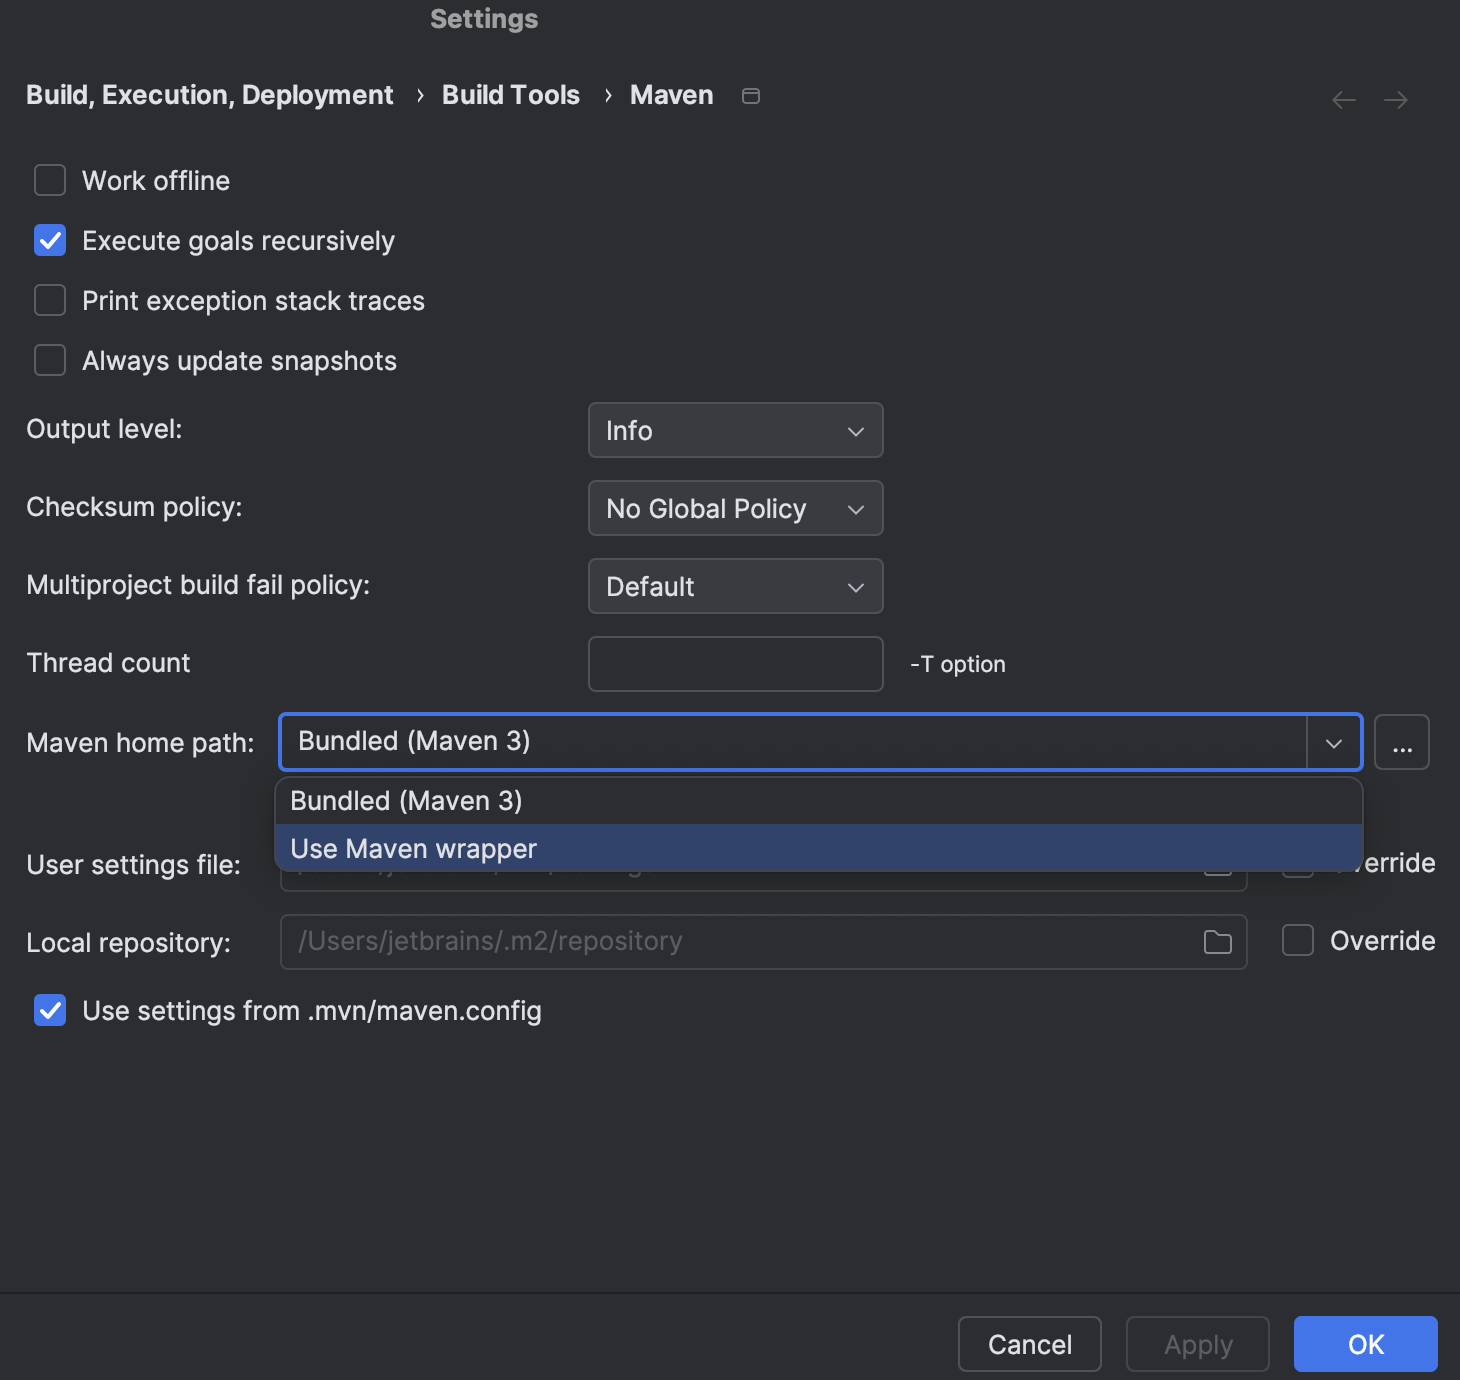This screenshot has height=1380, width=1460.
Task: Open the Output level dropdown
Action: point(735,430)
